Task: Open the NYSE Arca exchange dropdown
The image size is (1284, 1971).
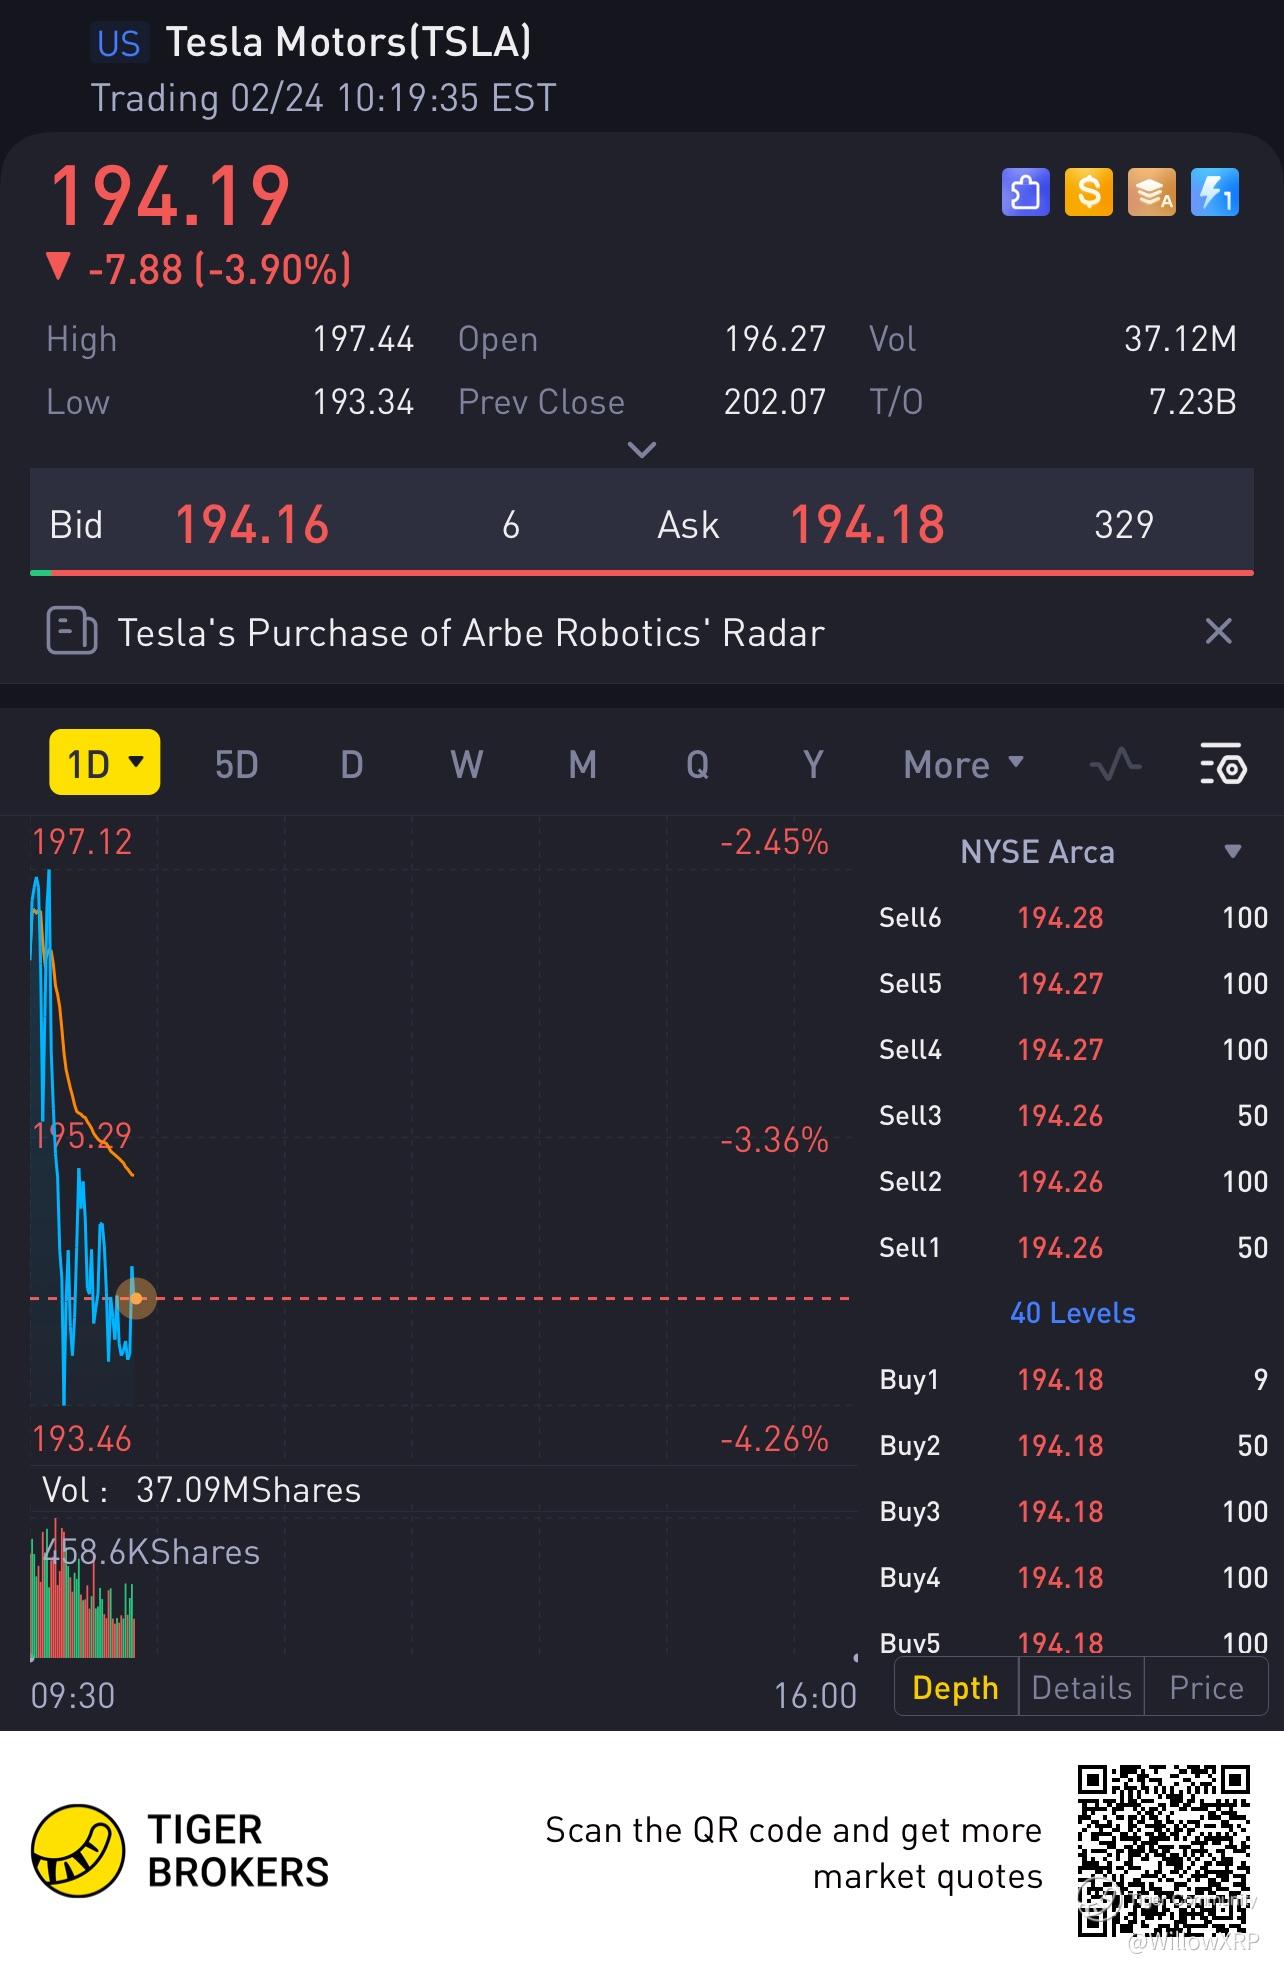Action: pos(1232,852)
